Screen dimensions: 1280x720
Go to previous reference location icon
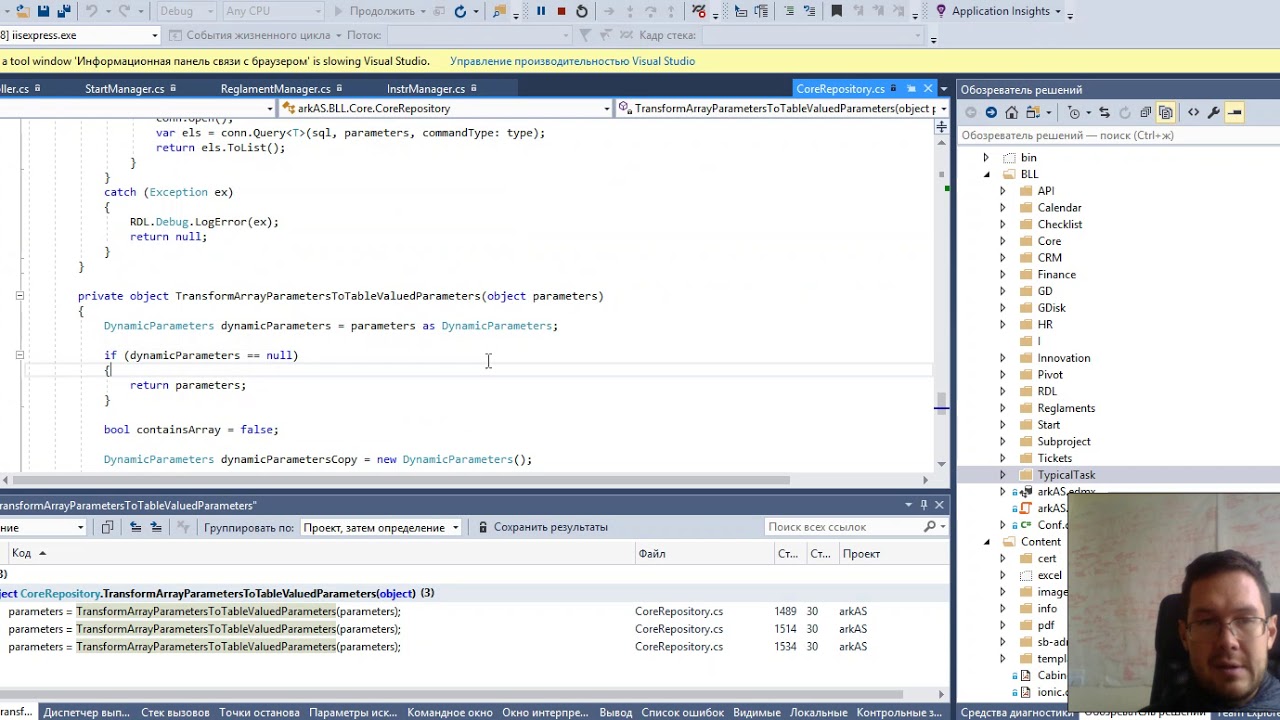135,527
